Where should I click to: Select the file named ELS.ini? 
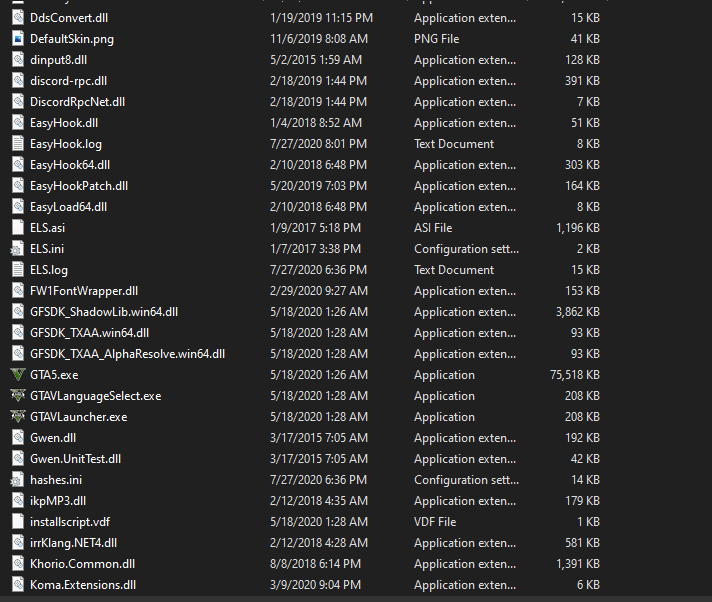[x=47, y=249]
